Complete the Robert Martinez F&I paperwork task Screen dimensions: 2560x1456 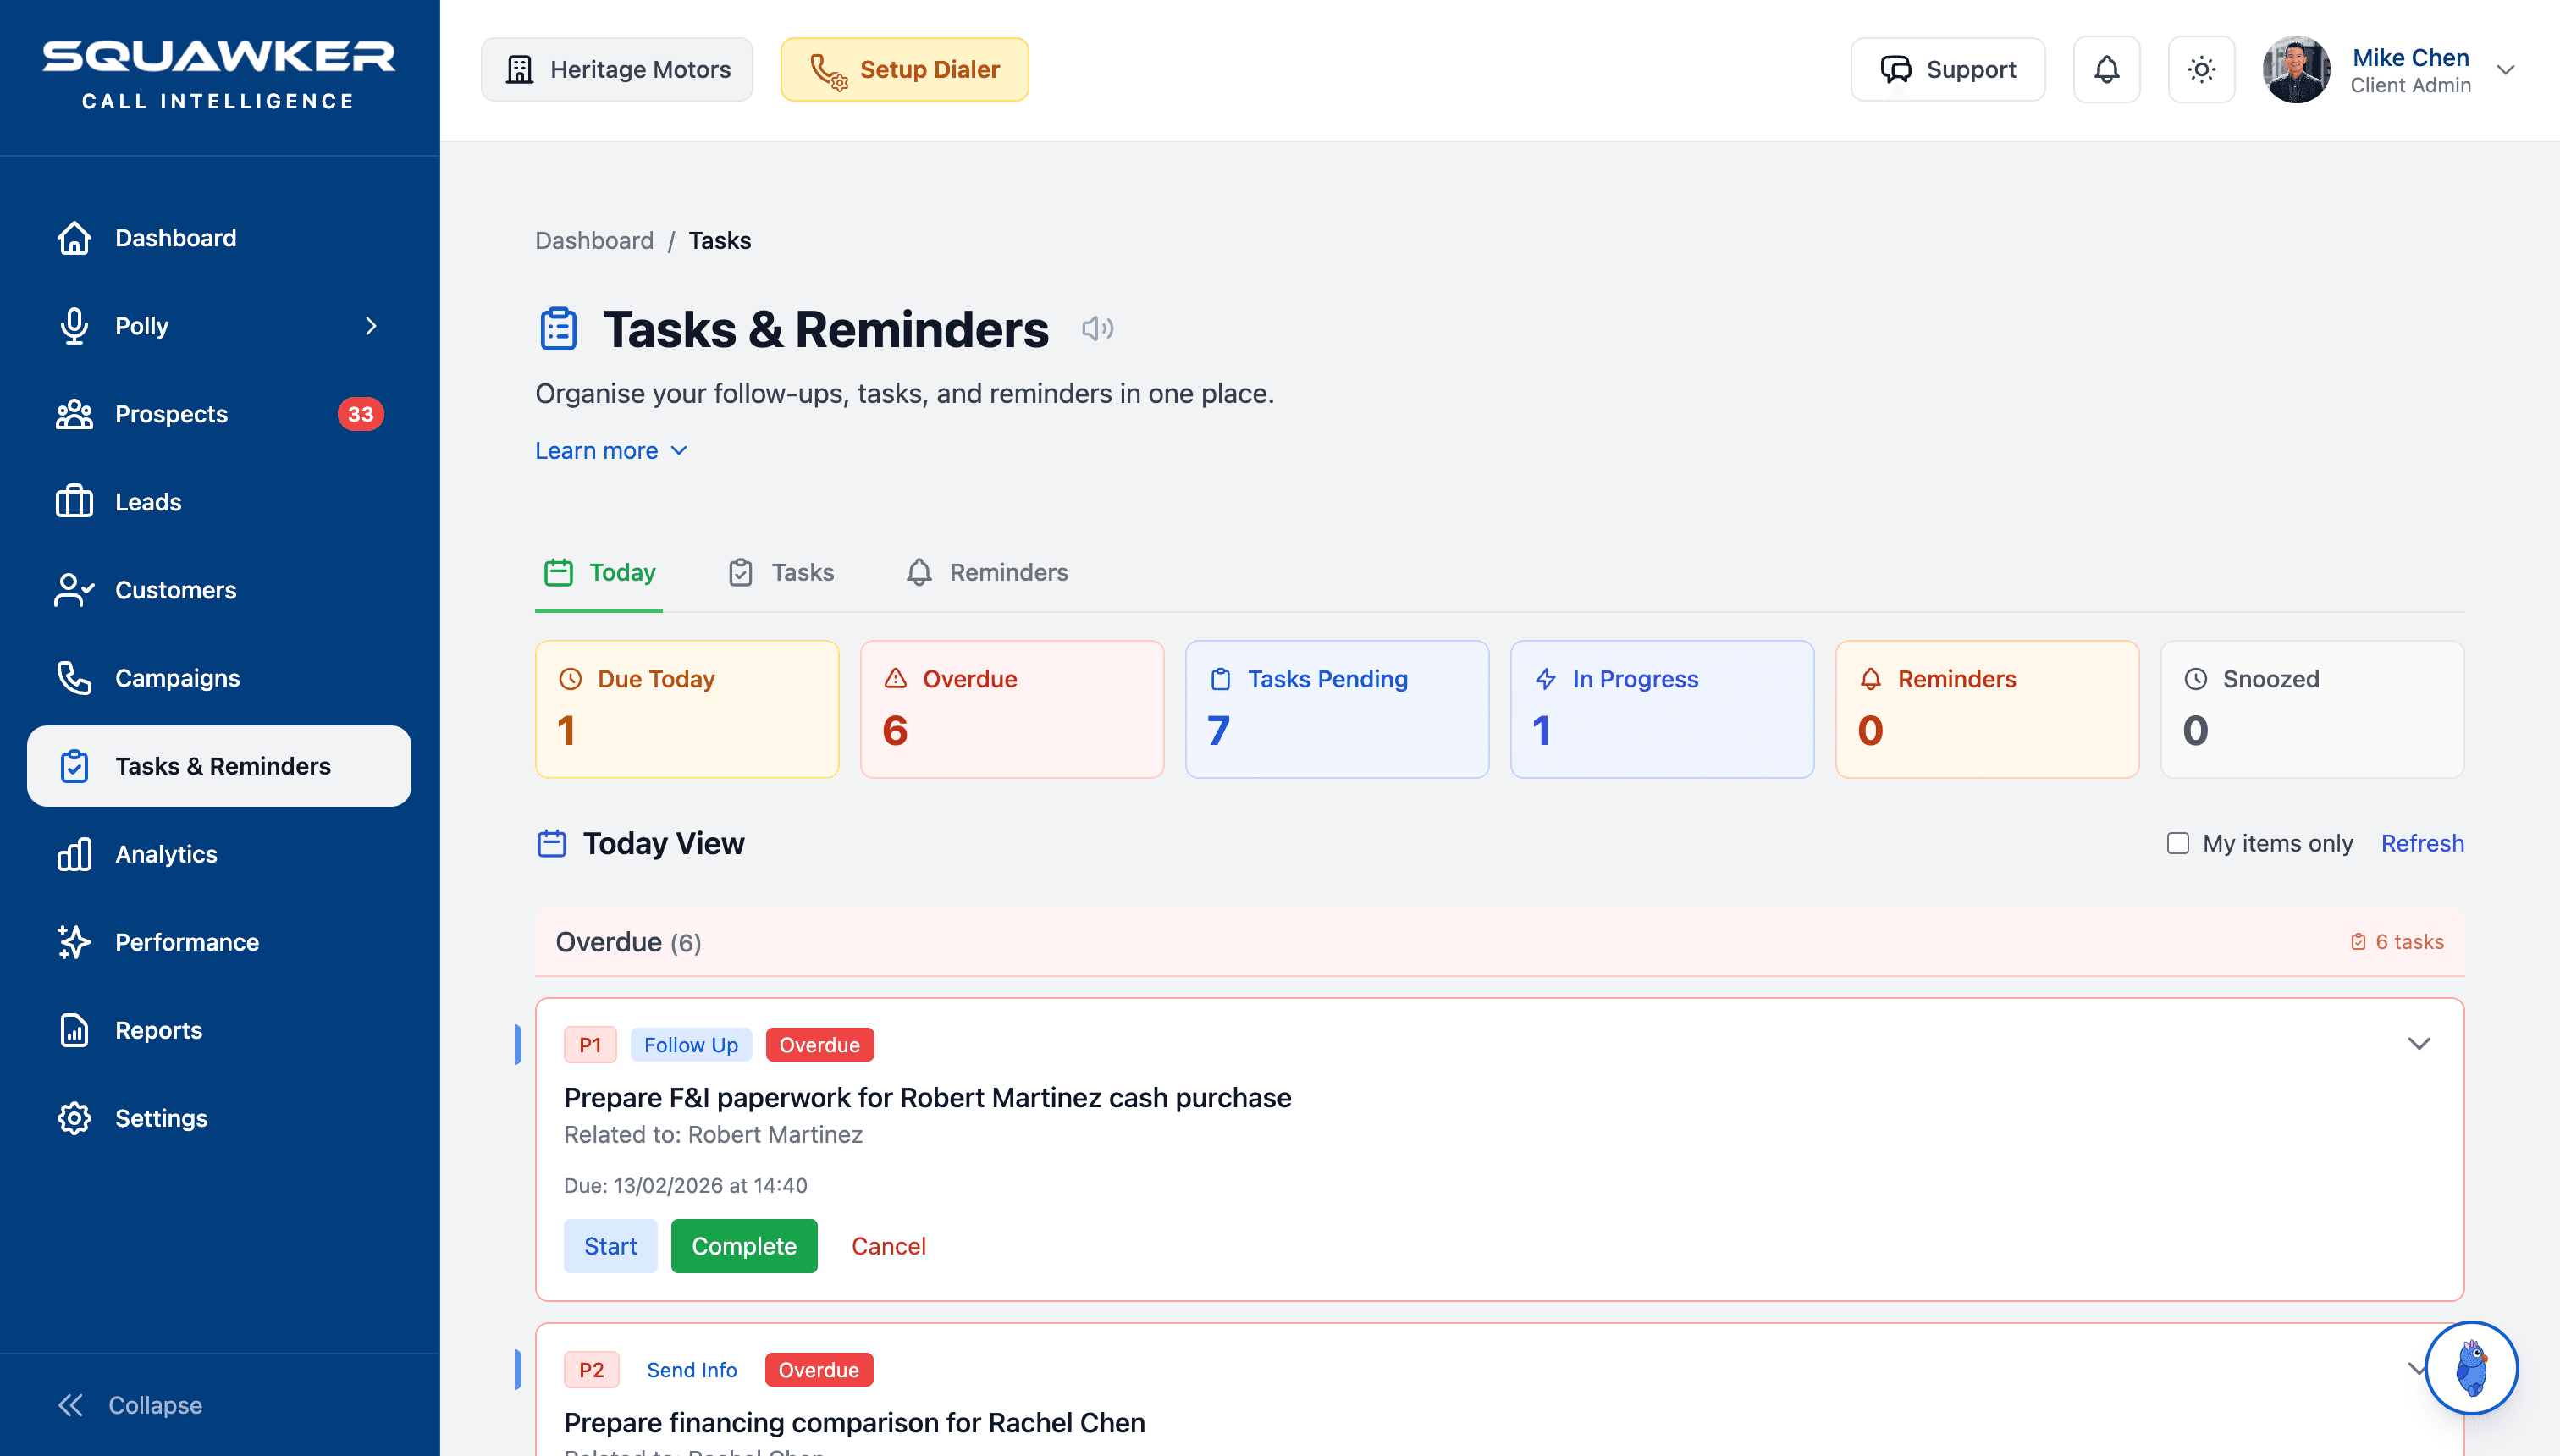pos(744,1246)
